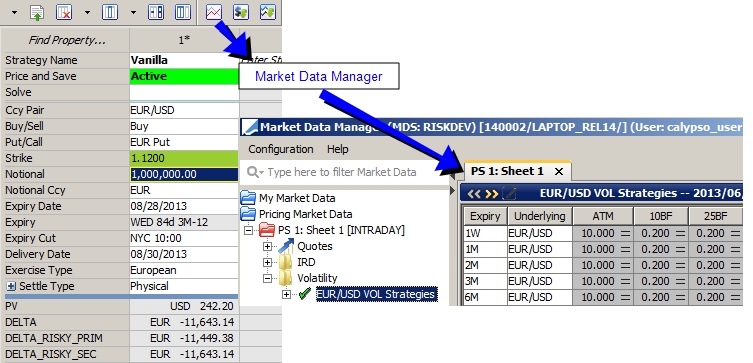Click the Expiry column header
The height and width of the screenshot is (363, 753).
pyautogui.click(x=485, y=216)
